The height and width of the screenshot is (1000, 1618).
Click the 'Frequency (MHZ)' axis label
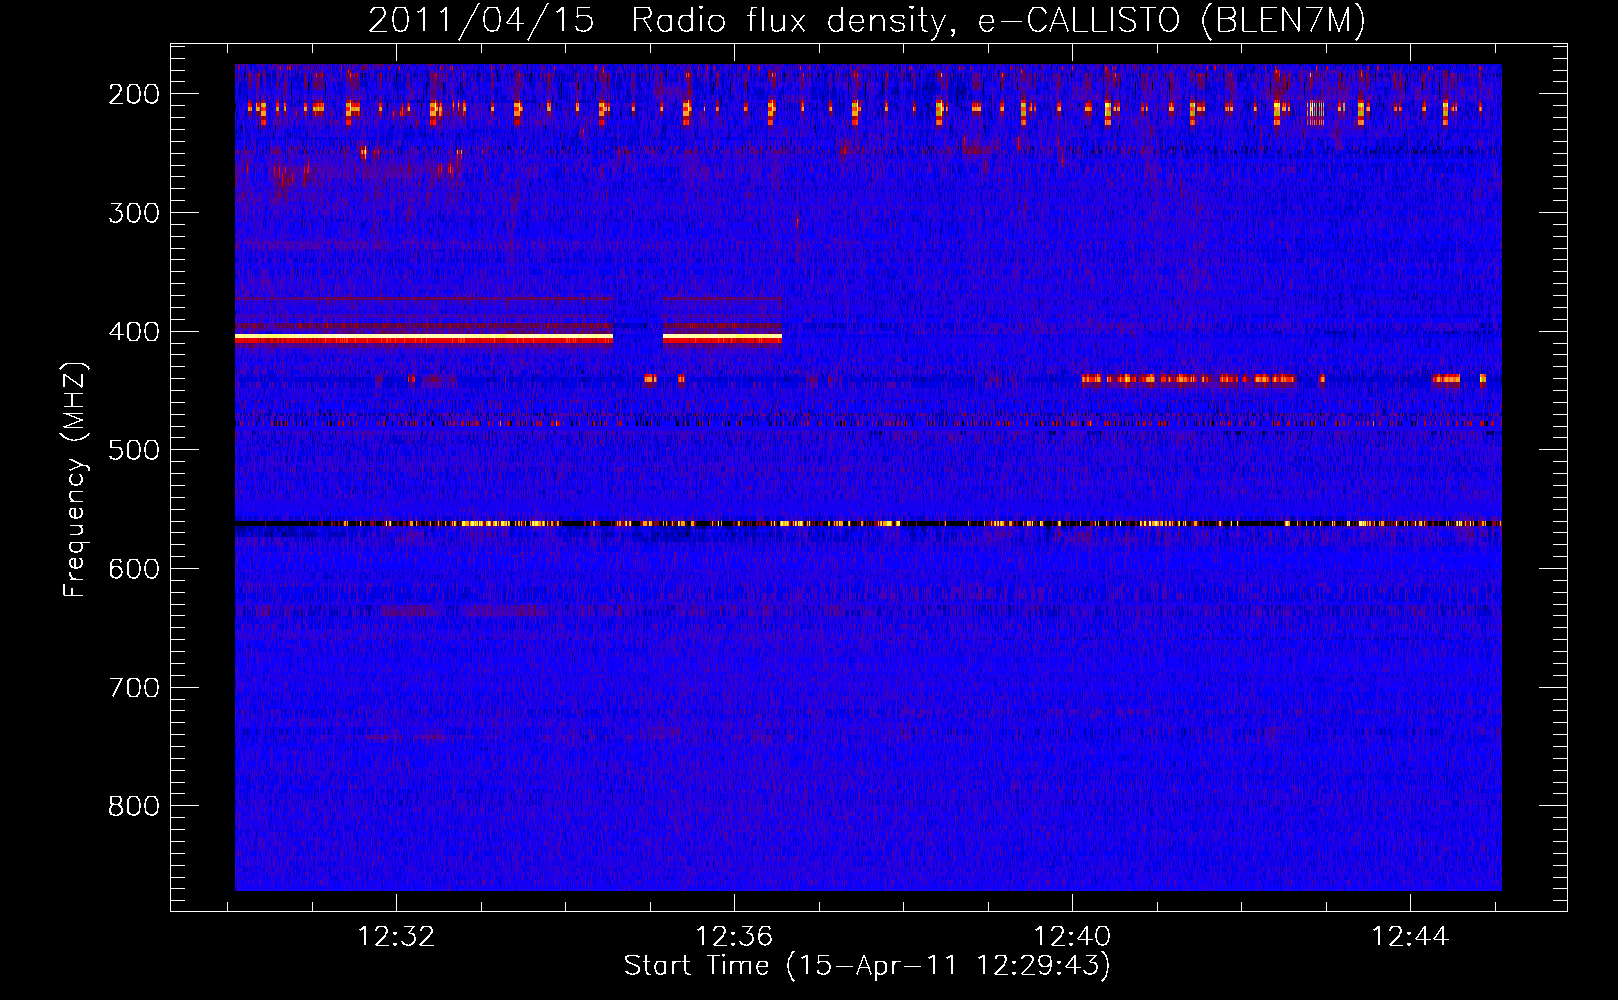click(75, 480)
